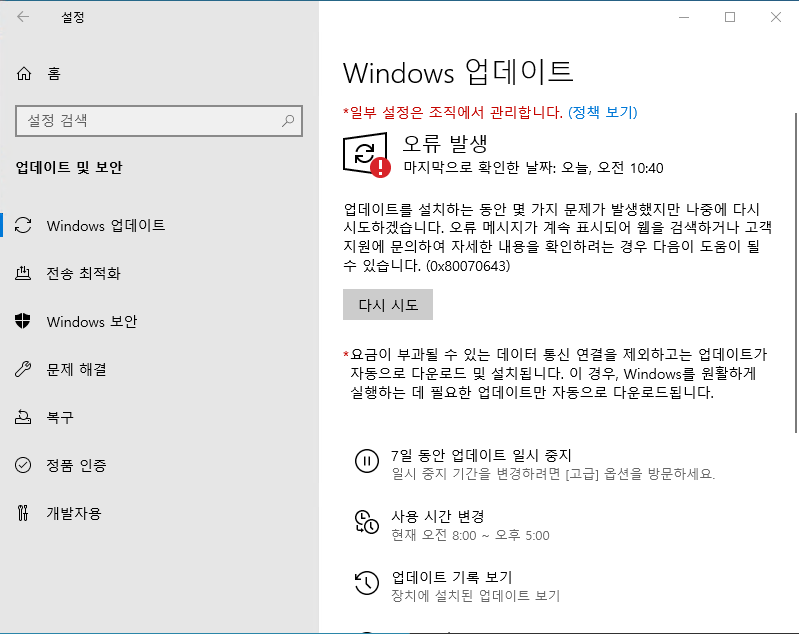Click the 다시 시도 button

click(388, 305)
